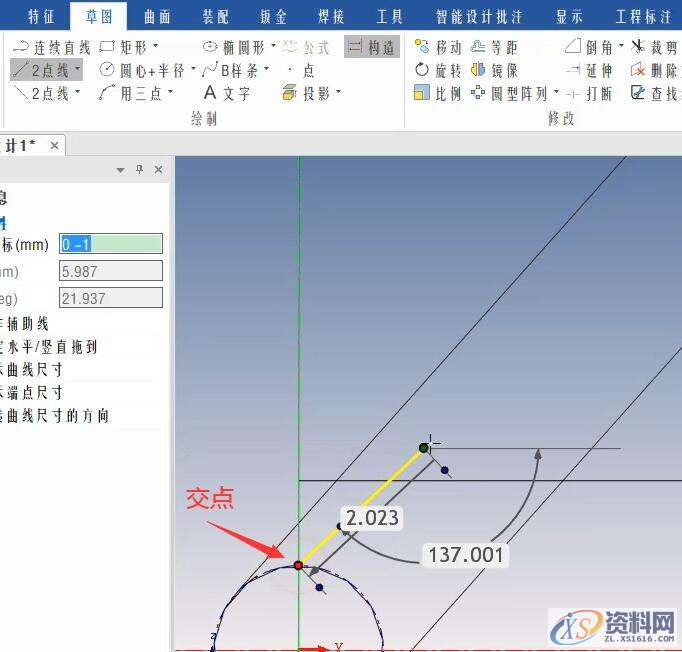Open the 特征 ribbon tab
The width and height of the screenshot is (682, 652).
pos(41,17)
